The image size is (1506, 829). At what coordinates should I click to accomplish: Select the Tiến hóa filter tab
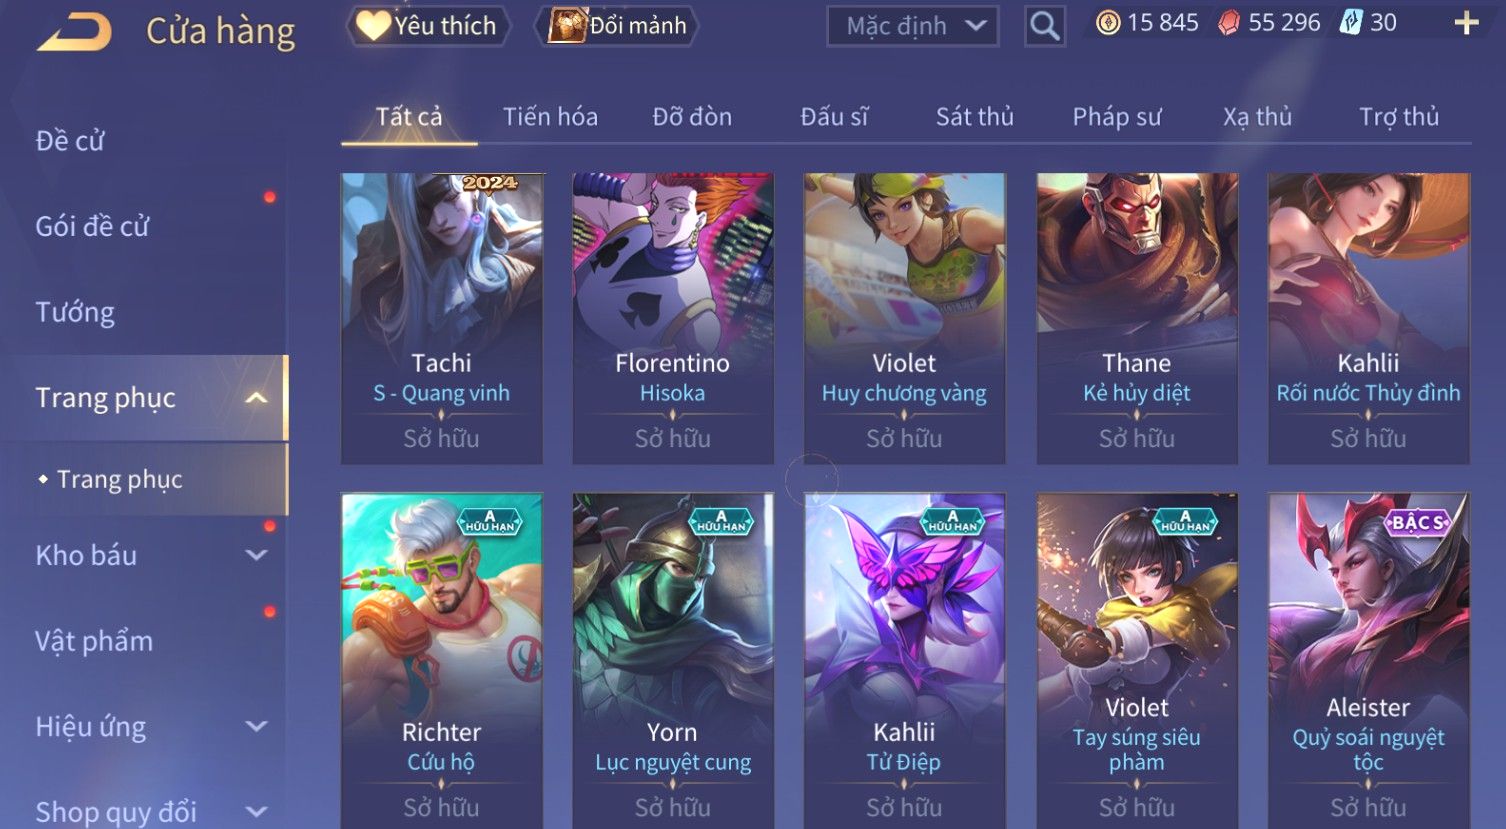click(x=550, y=117)
